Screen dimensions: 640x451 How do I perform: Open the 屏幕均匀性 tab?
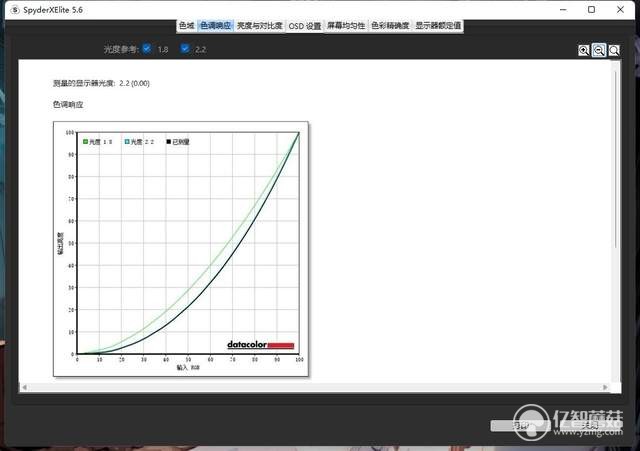[346, 26]
